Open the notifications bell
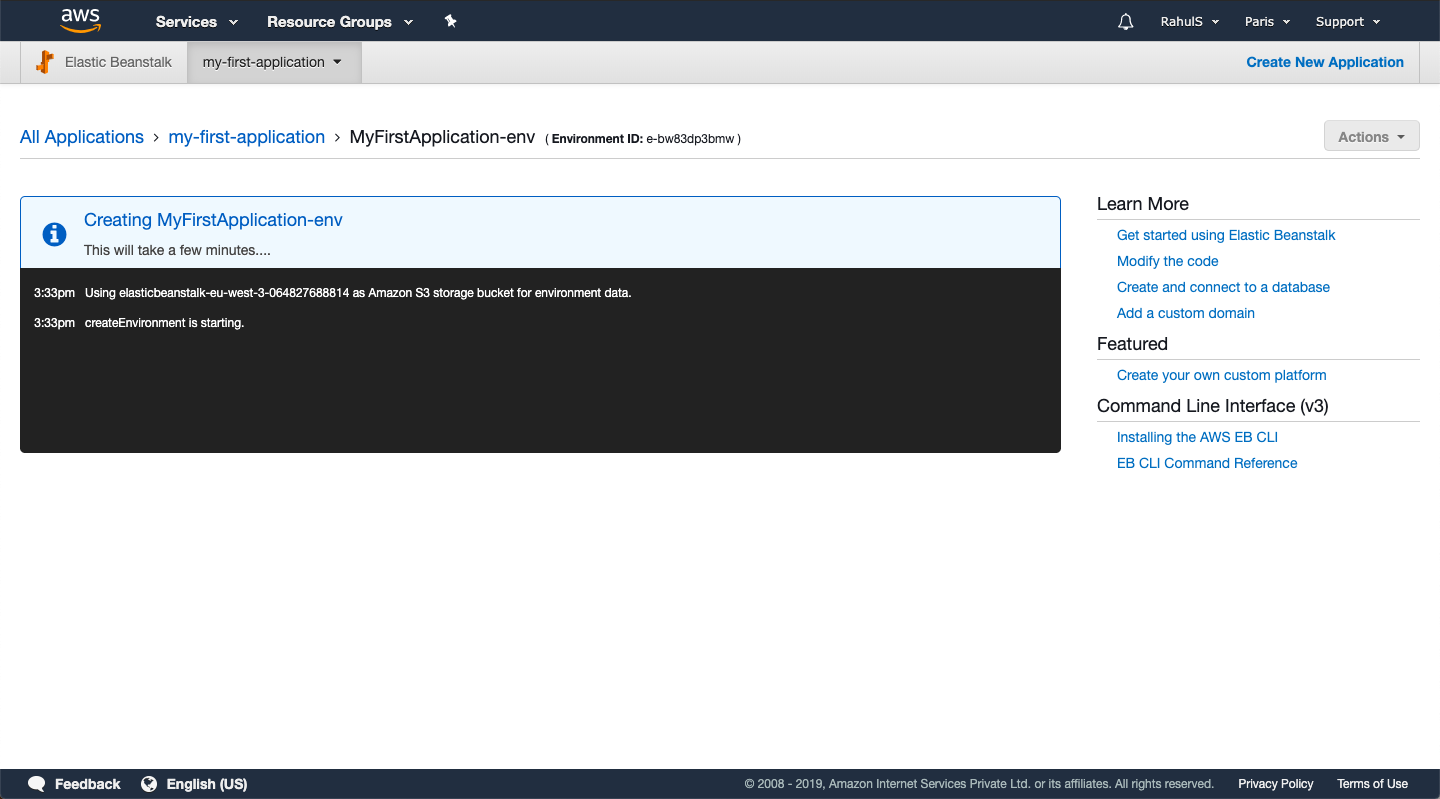This screenshot has width=1440, height=799. tap(1125, 20)
